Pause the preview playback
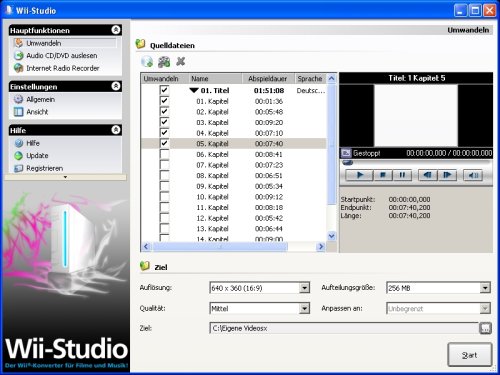Viewport: 500px width, 375px height. [402, 175]
